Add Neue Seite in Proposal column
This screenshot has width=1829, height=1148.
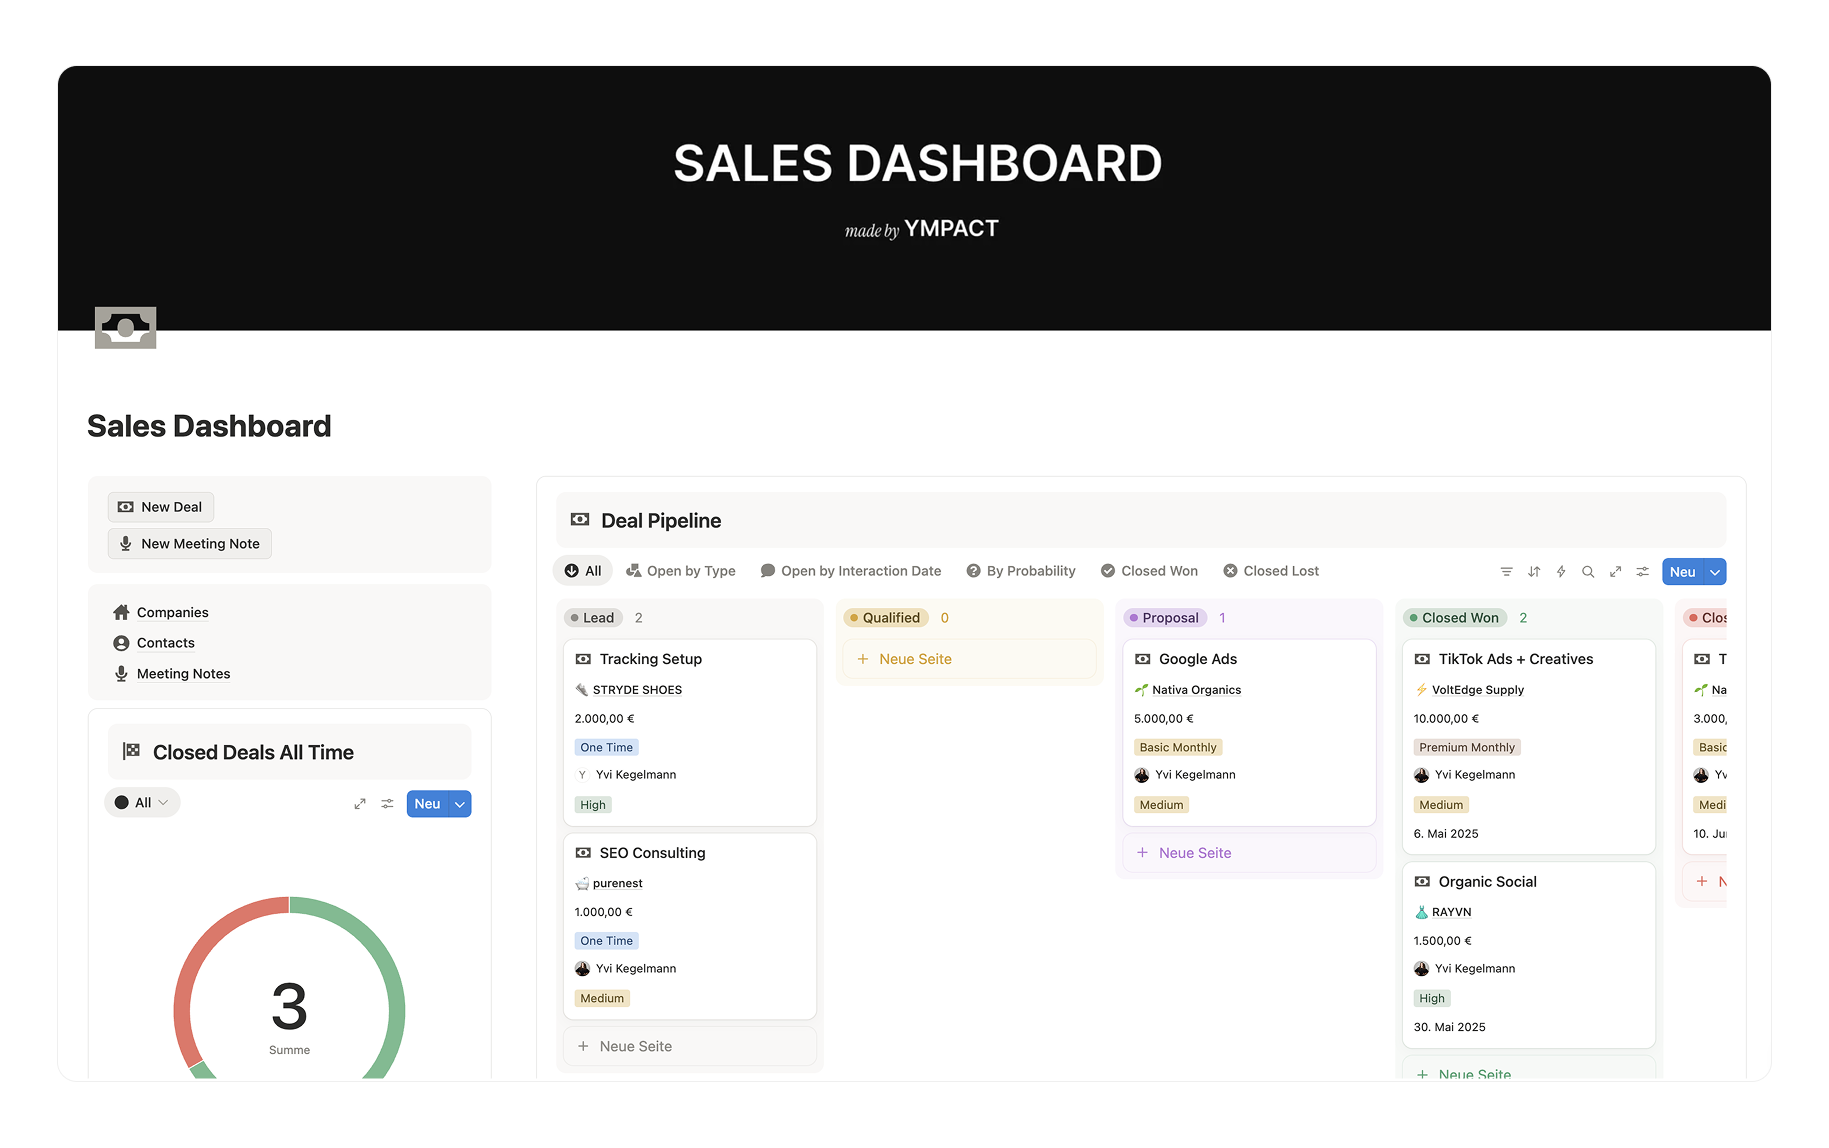click(1249, 853)
